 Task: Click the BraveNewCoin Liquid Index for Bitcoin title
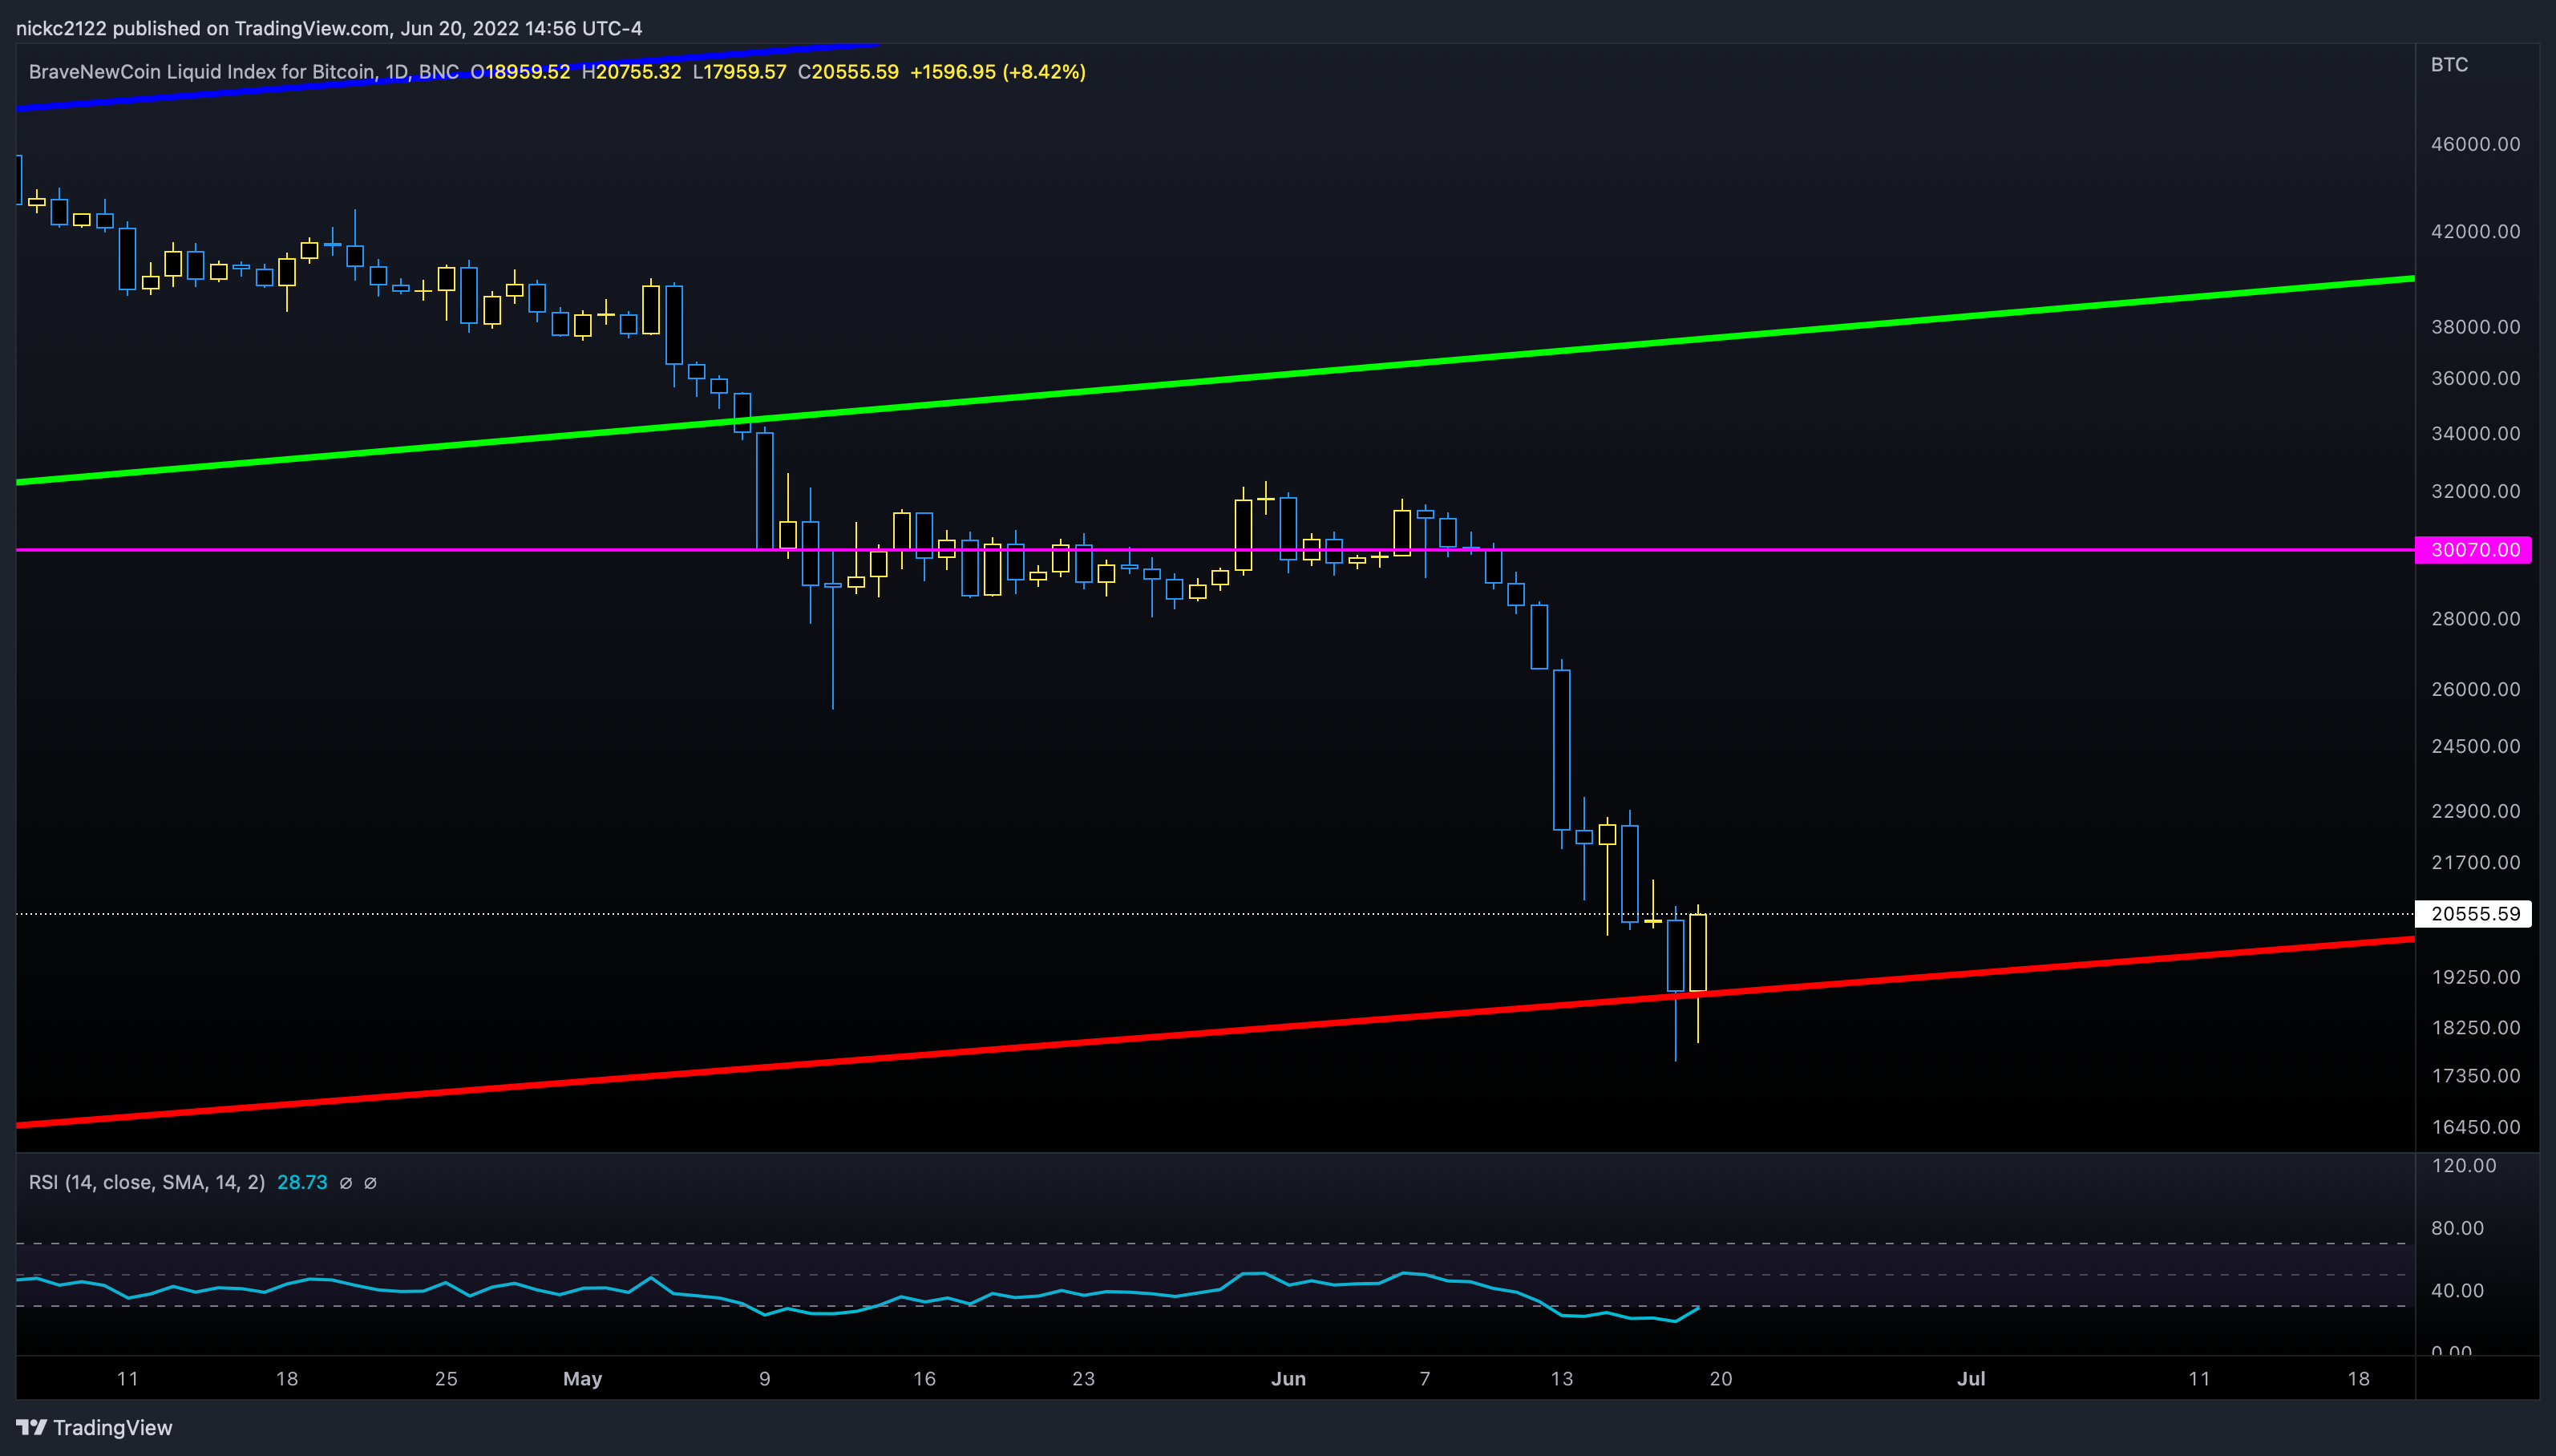tap(202, 72)
